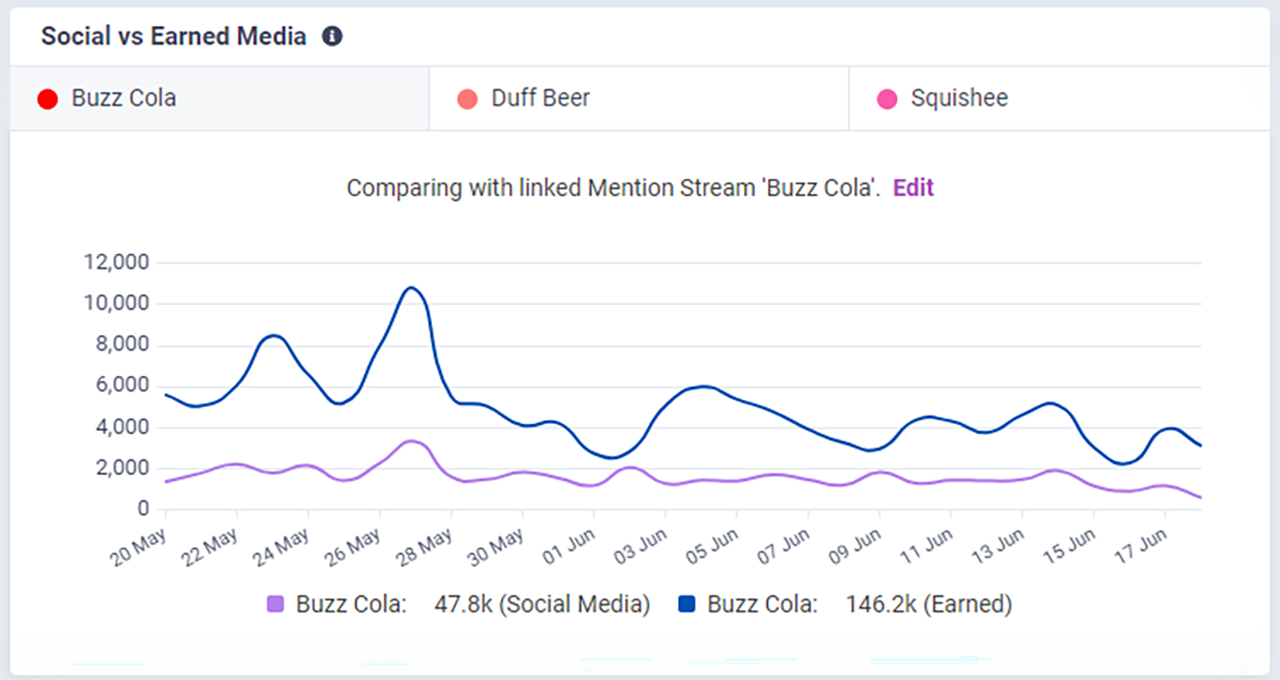Click the 28 May peak on the blue line
The image size is (1280, 680).
tap(410, 287)
